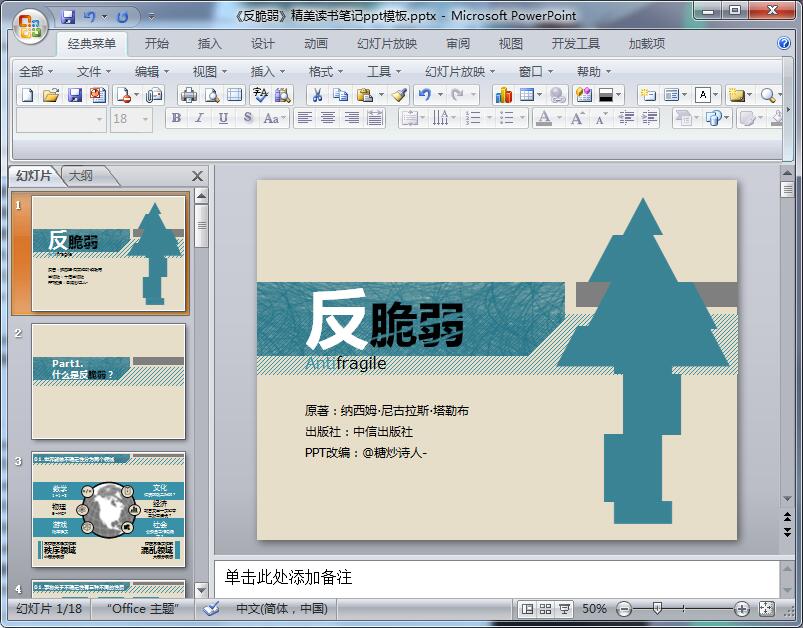Click the Copy icon
The width and height of the screenshot is (803, 628).
[x=340, y=95]
